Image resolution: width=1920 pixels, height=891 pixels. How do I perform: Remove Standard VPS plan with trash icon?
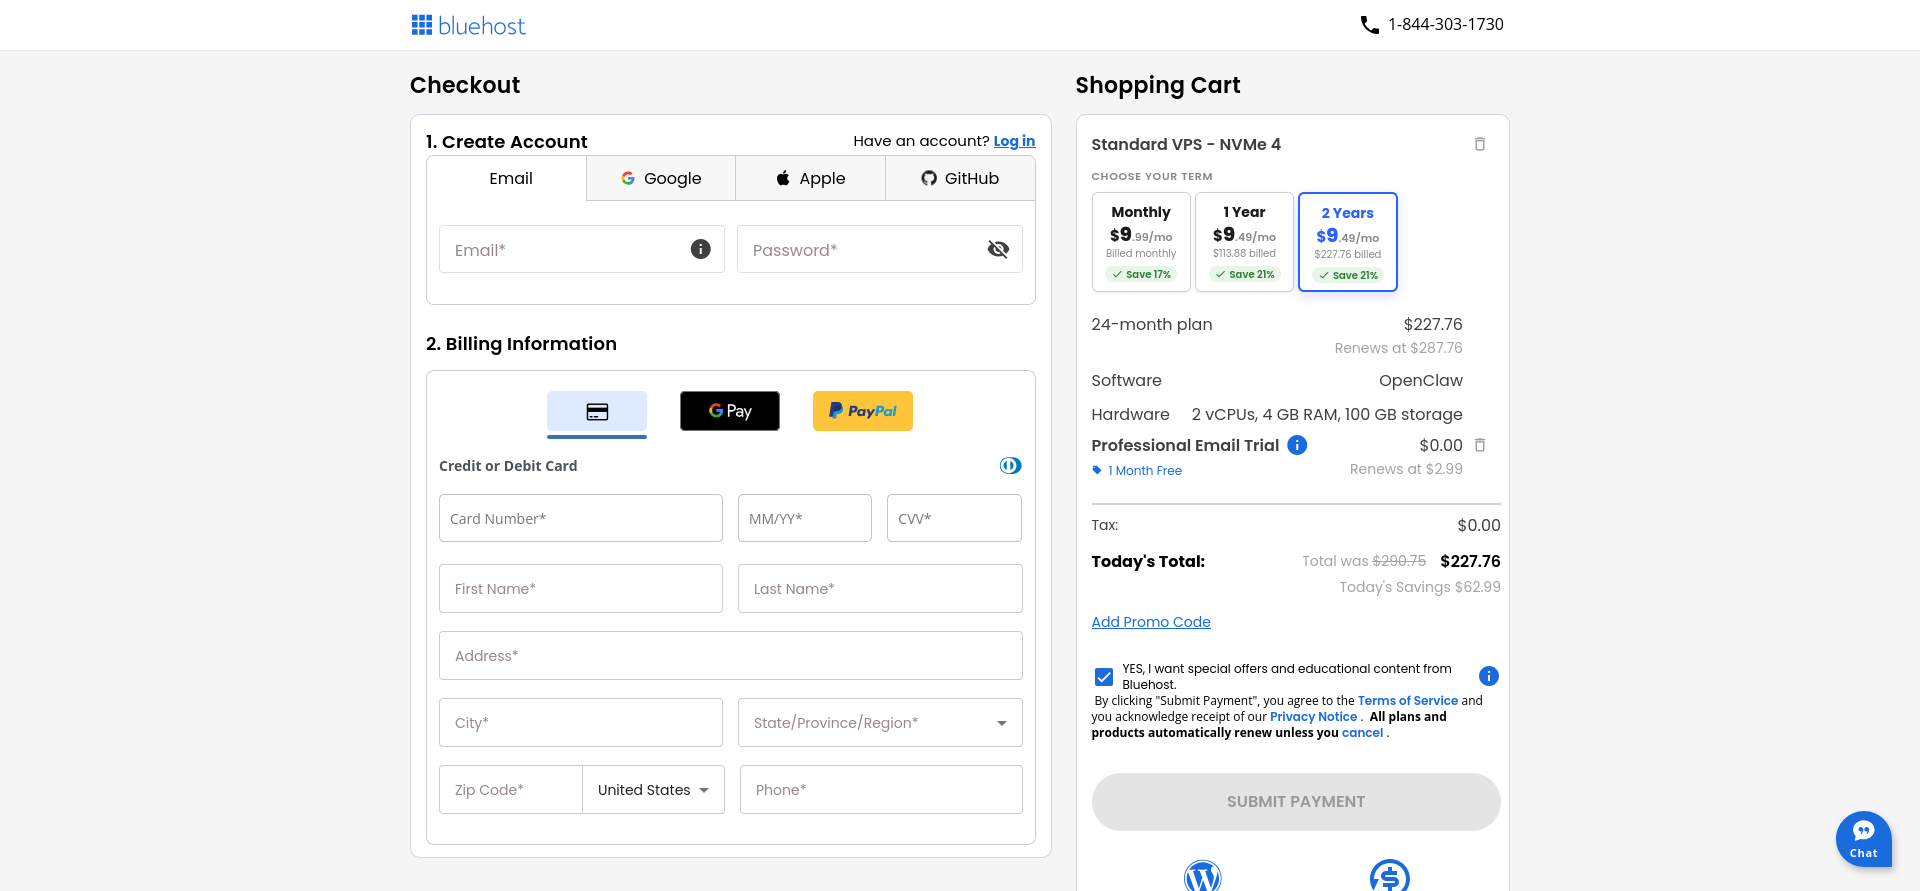click(1480, 144)
